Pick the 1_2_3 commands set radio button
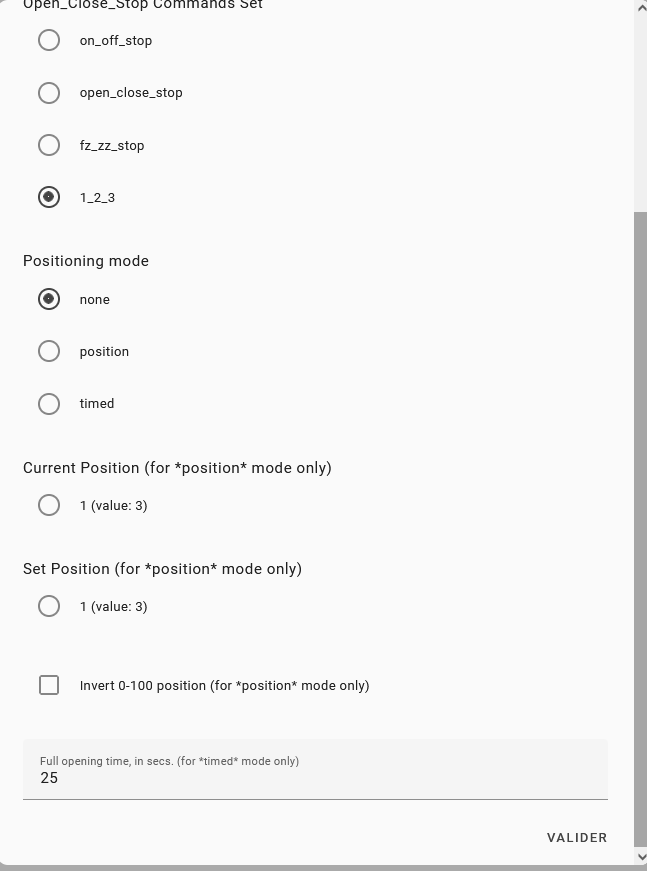 pyautogui.click(x=49, y=197)
